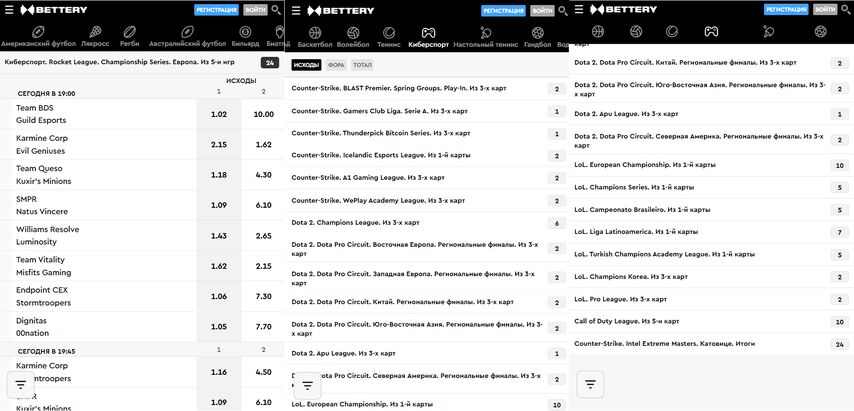Screen dimensions: 854x411
Task: Click basketball icon in right screenshot
Action: (x=598, y=32)
